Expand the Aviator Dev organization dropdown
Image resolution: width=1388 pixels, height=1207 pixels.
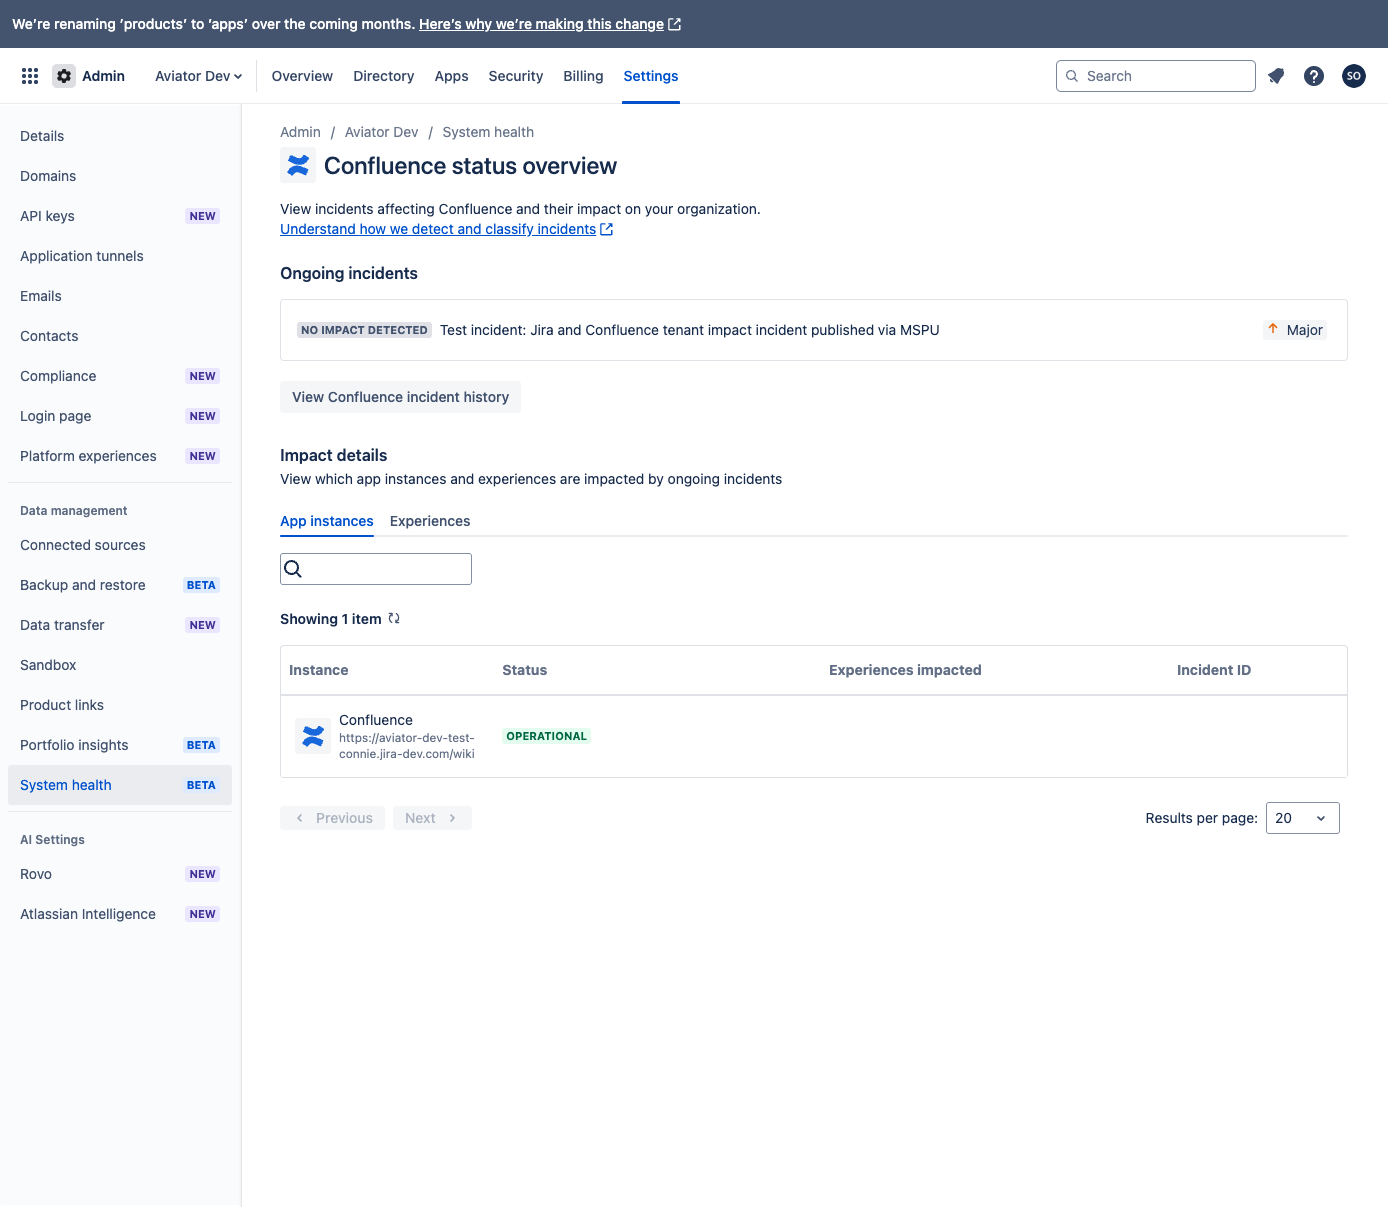point(199,76)
